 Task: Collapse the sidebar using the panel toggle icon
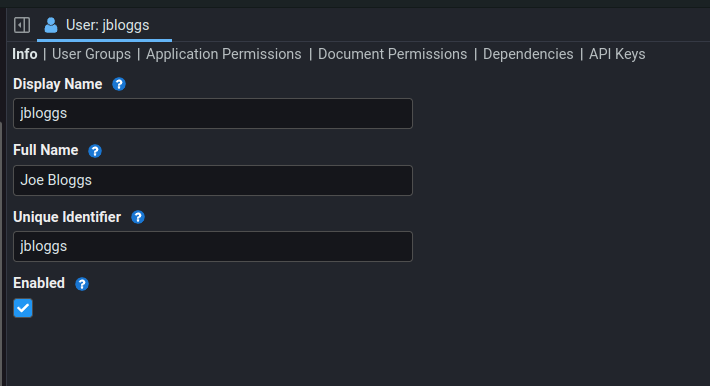[22, 25]
